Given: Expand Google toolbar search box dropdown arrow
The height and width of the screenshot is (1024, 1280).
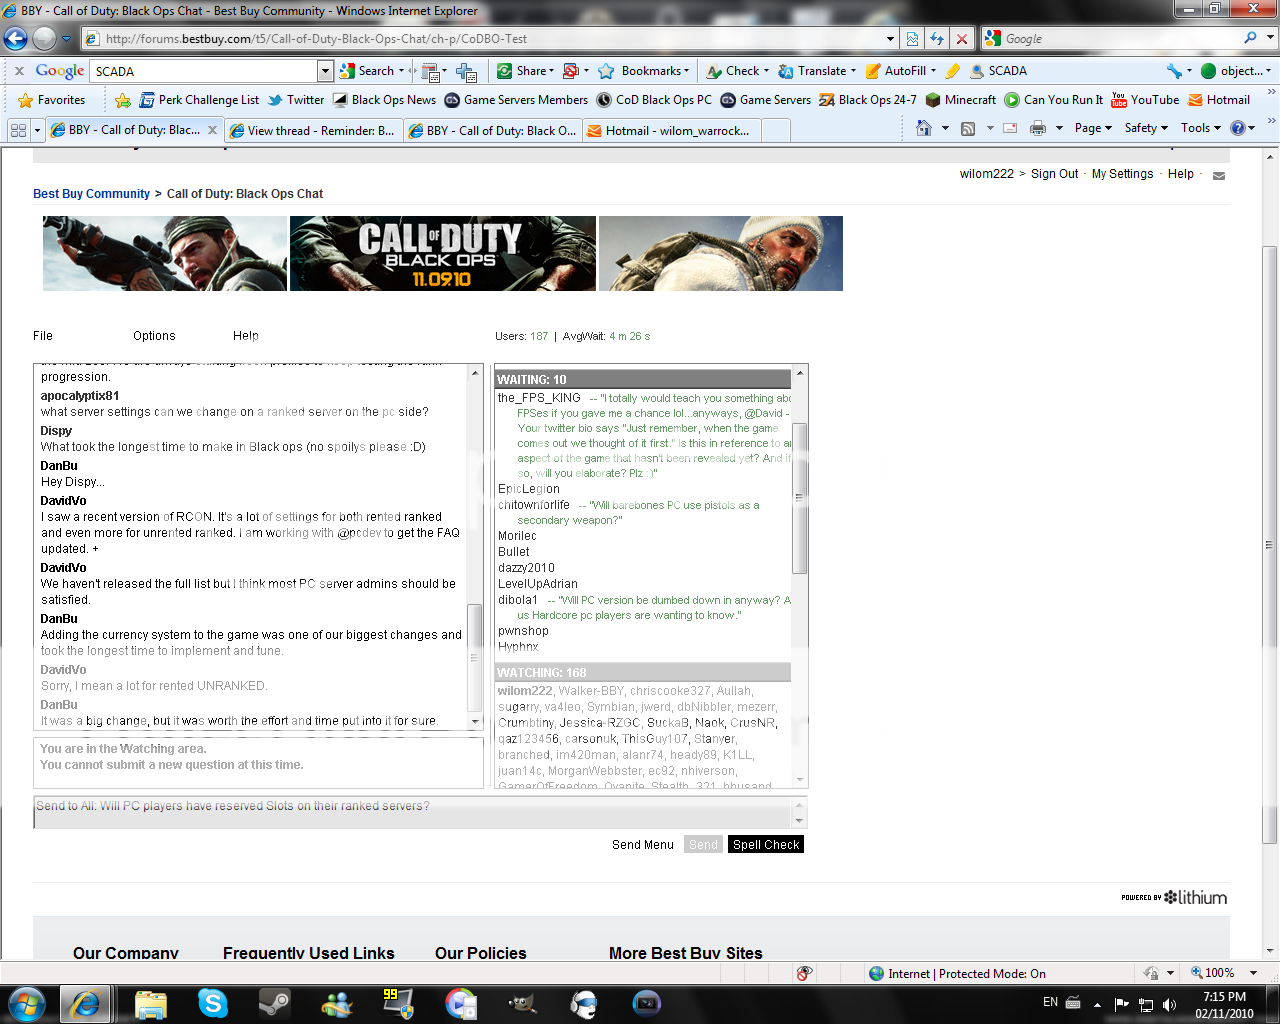Looking at the screenshot, I should tap(325, 71).
